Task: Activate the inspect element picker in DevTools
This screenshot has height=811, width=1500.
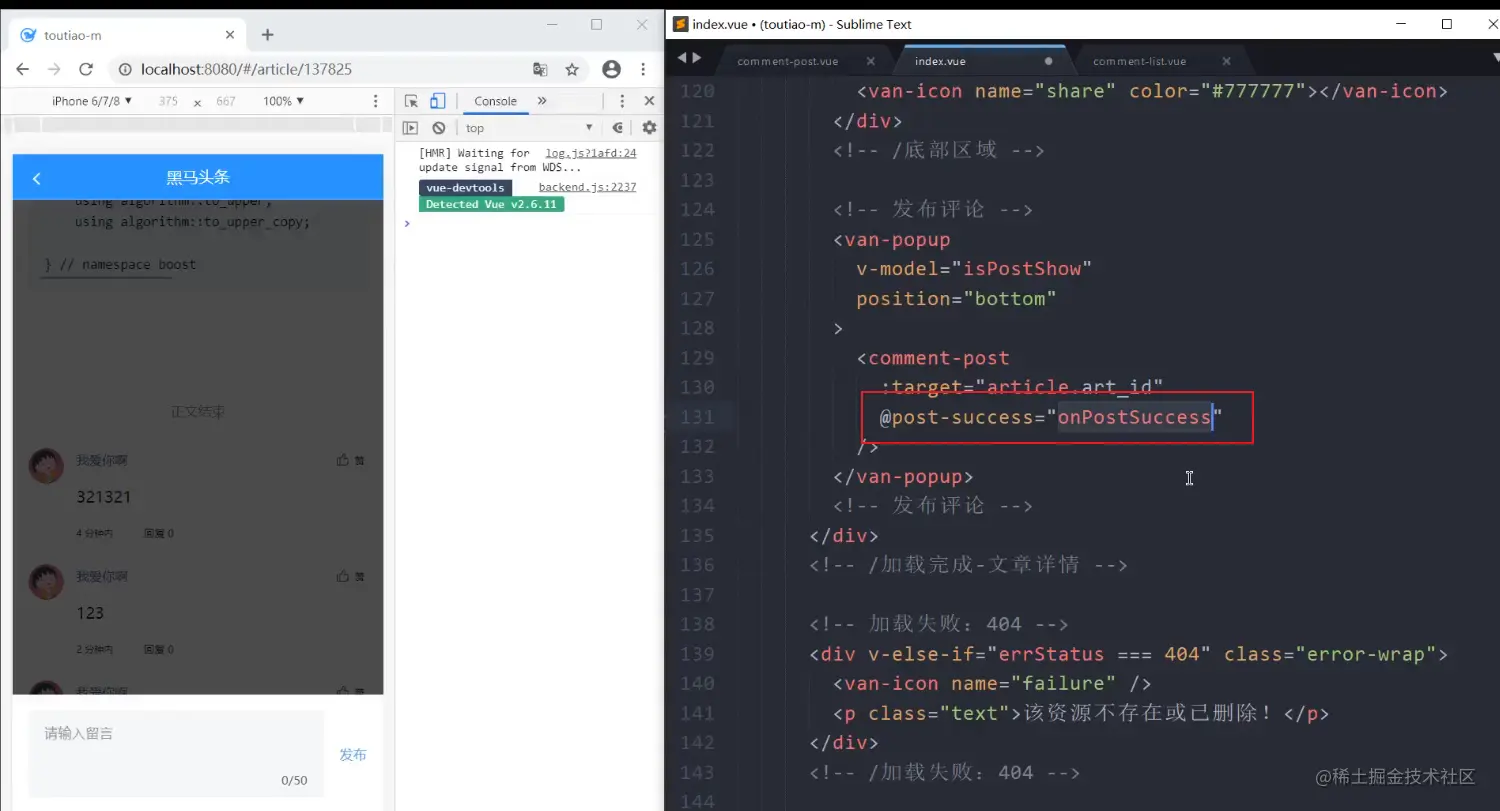Action: [x=411, y=101]
